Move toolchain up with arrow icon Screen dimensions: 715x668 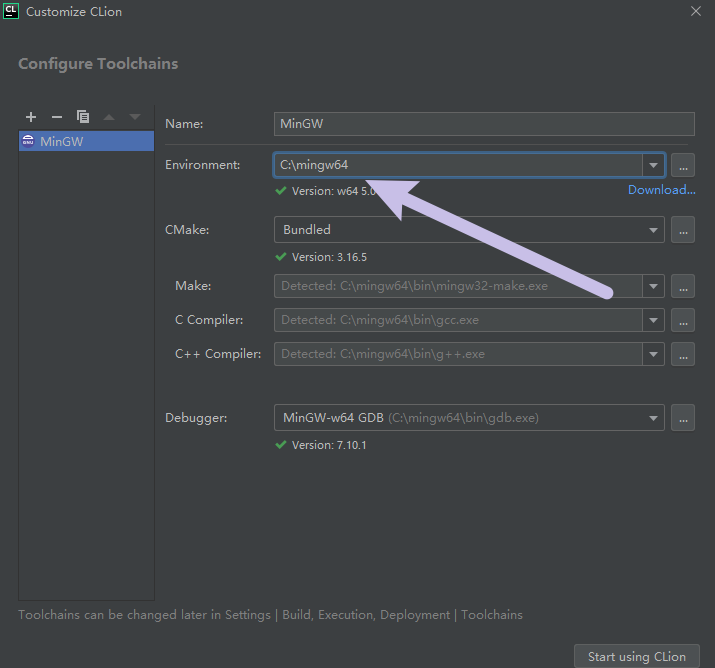pos(109,117)
